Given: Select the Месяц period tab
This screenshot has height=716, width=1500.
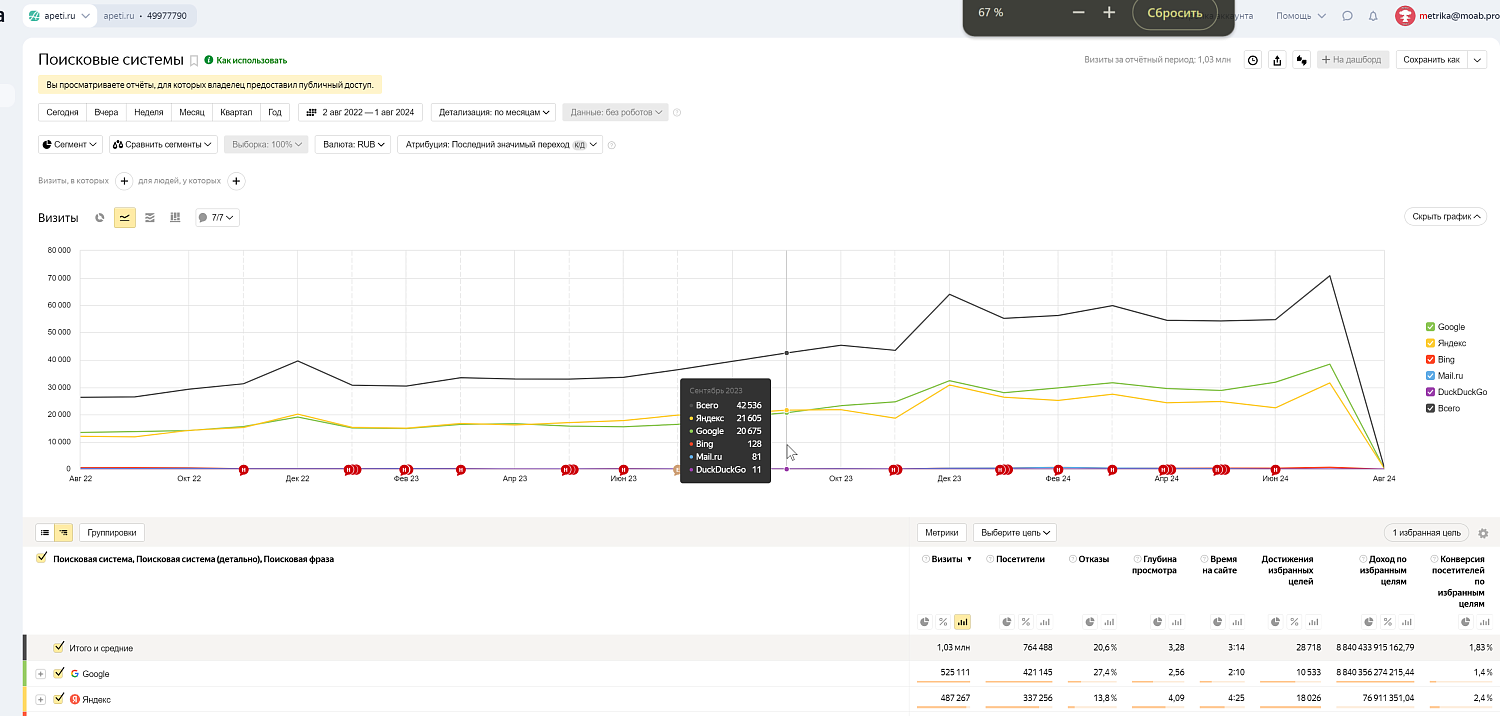Looking at the screenshot, I should pyautogui.click(x=192, y=112).
